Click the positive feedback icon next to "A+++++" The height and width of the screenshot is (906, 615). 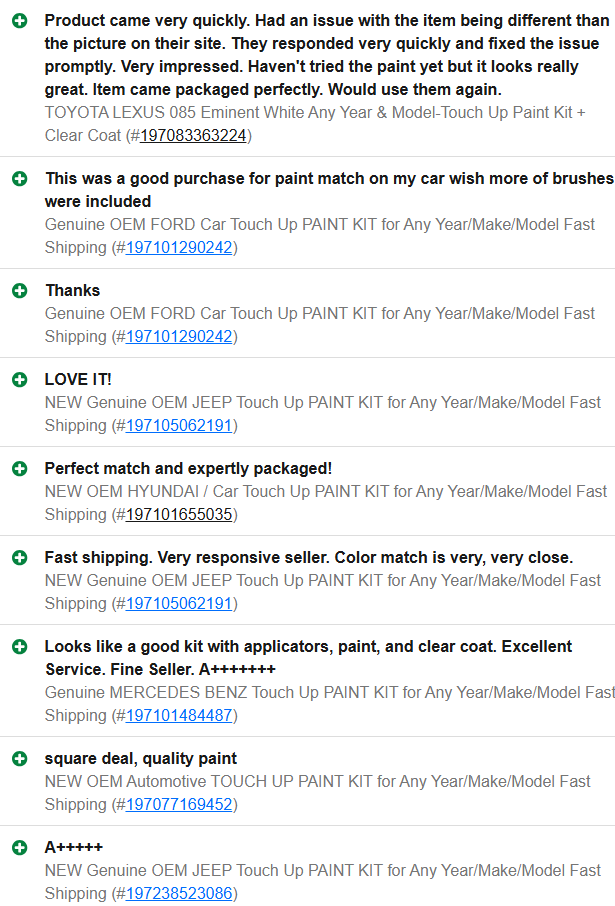coord(19,848)
